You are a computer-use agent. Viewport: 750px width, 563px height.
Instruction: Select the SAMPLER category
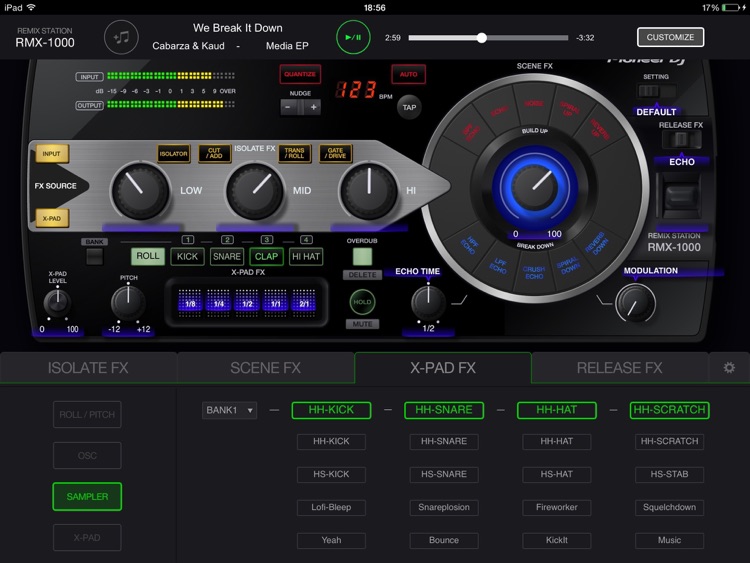87,497
